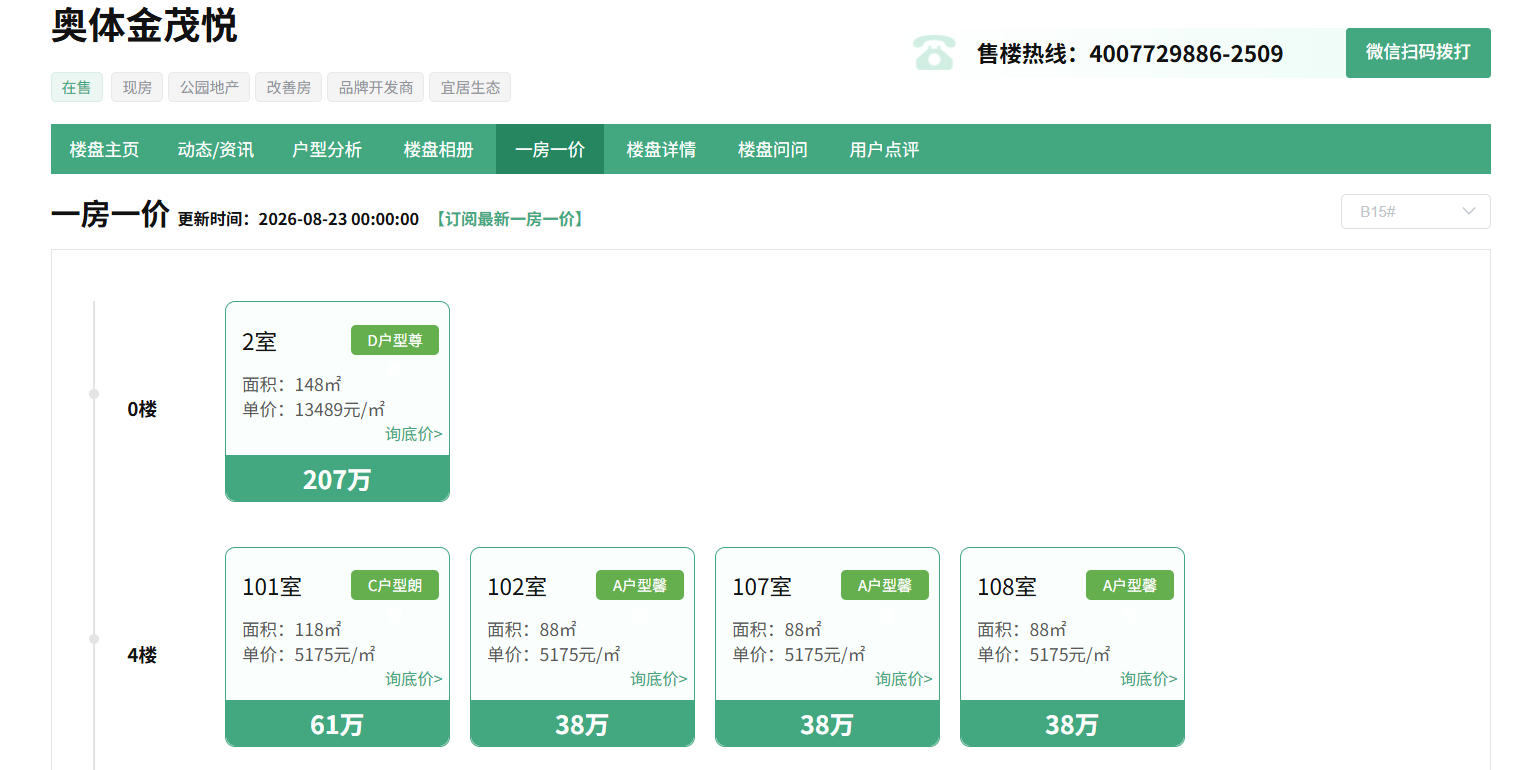1535x770 pixels.
Task: Open the 楼盘详情 tab
Action: (661, 150)
